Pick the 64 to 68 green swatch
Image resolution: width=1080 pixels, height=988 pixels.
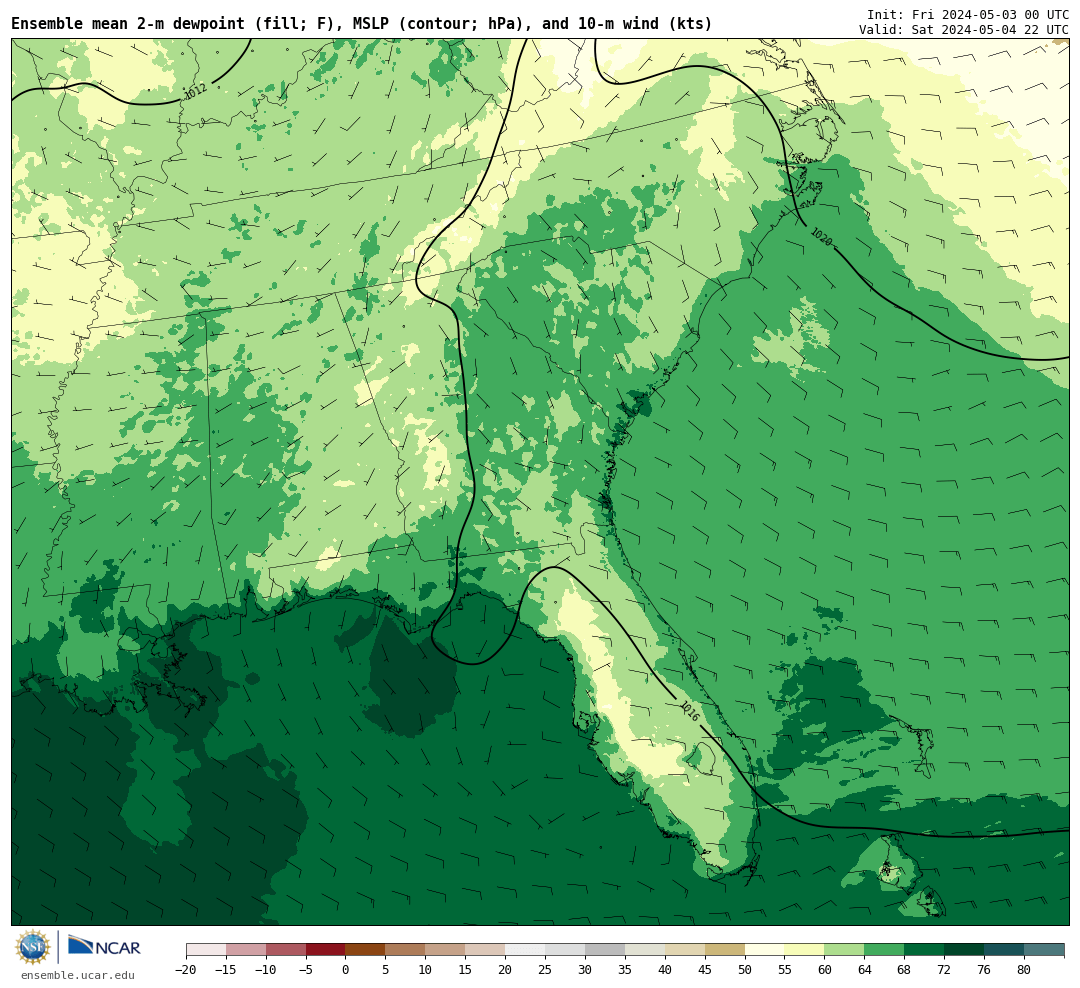[885, 950]
